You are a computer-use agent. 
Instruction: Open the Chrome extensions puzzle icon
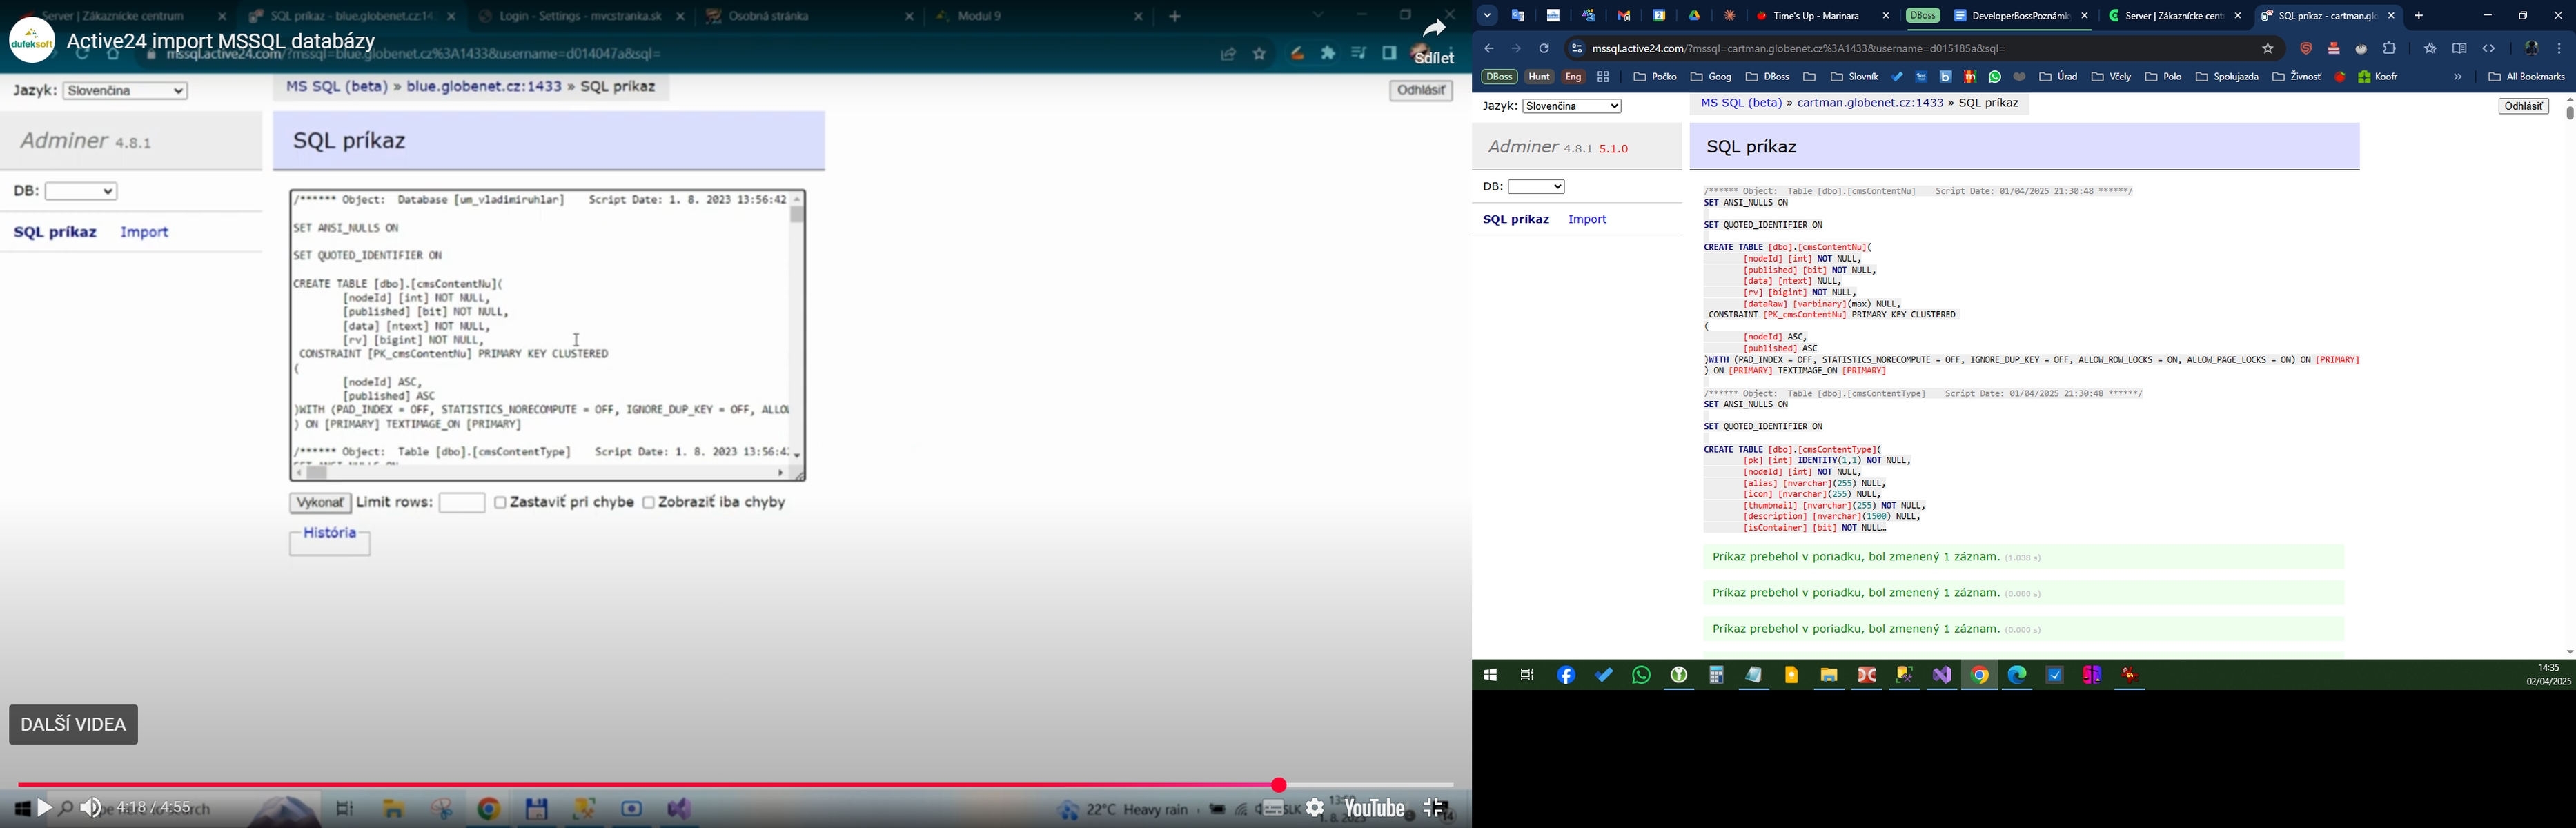tap(2390, 49)
